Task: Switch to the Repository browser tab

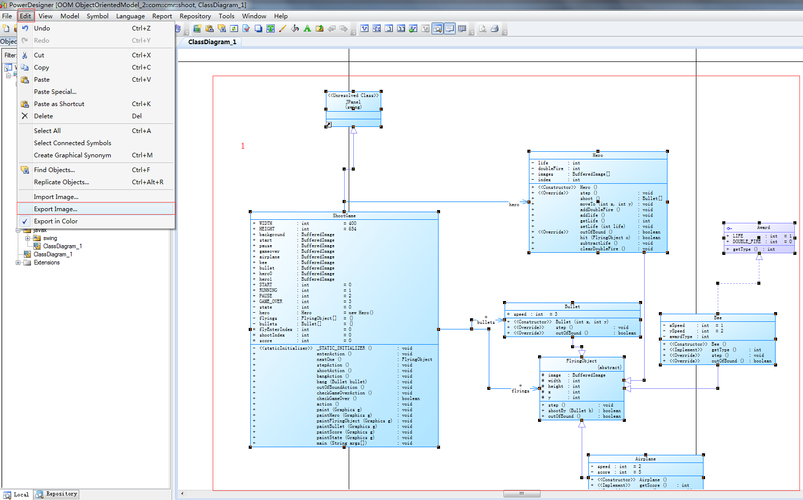Action: coord(57,494)
